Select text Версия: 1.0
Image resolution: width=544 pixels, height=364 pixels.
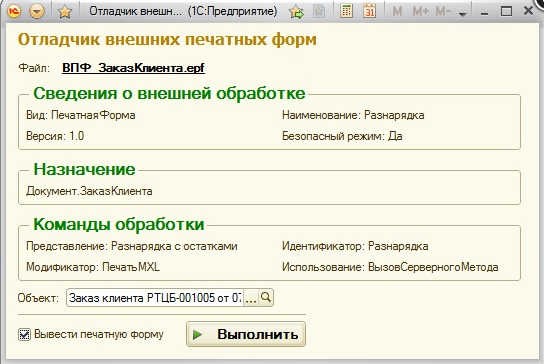pos(55,136)
